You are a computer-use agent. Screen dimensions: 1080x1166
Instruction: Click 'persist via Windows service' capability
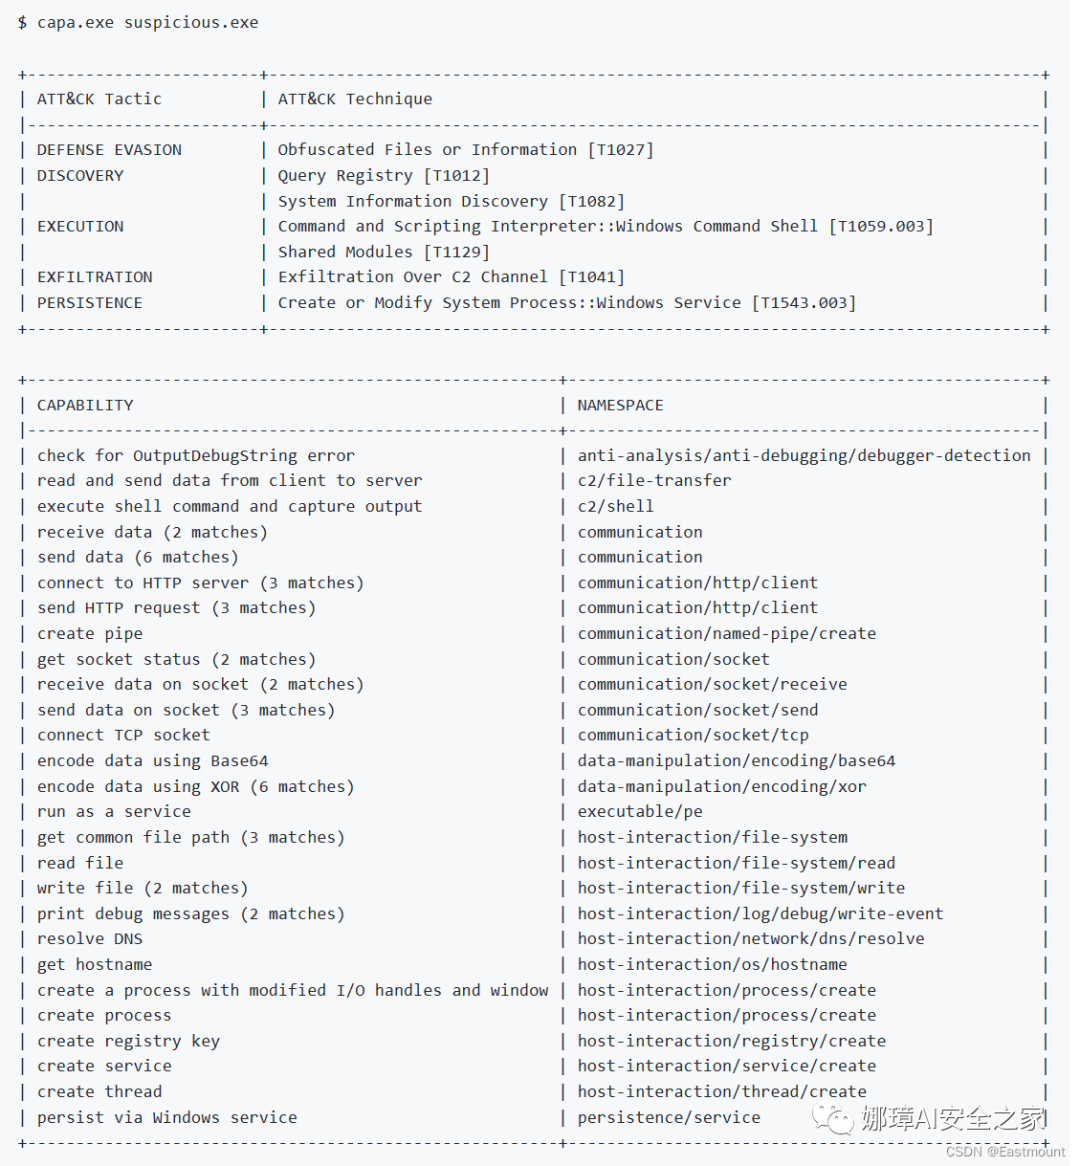(x=167, y=1118)
